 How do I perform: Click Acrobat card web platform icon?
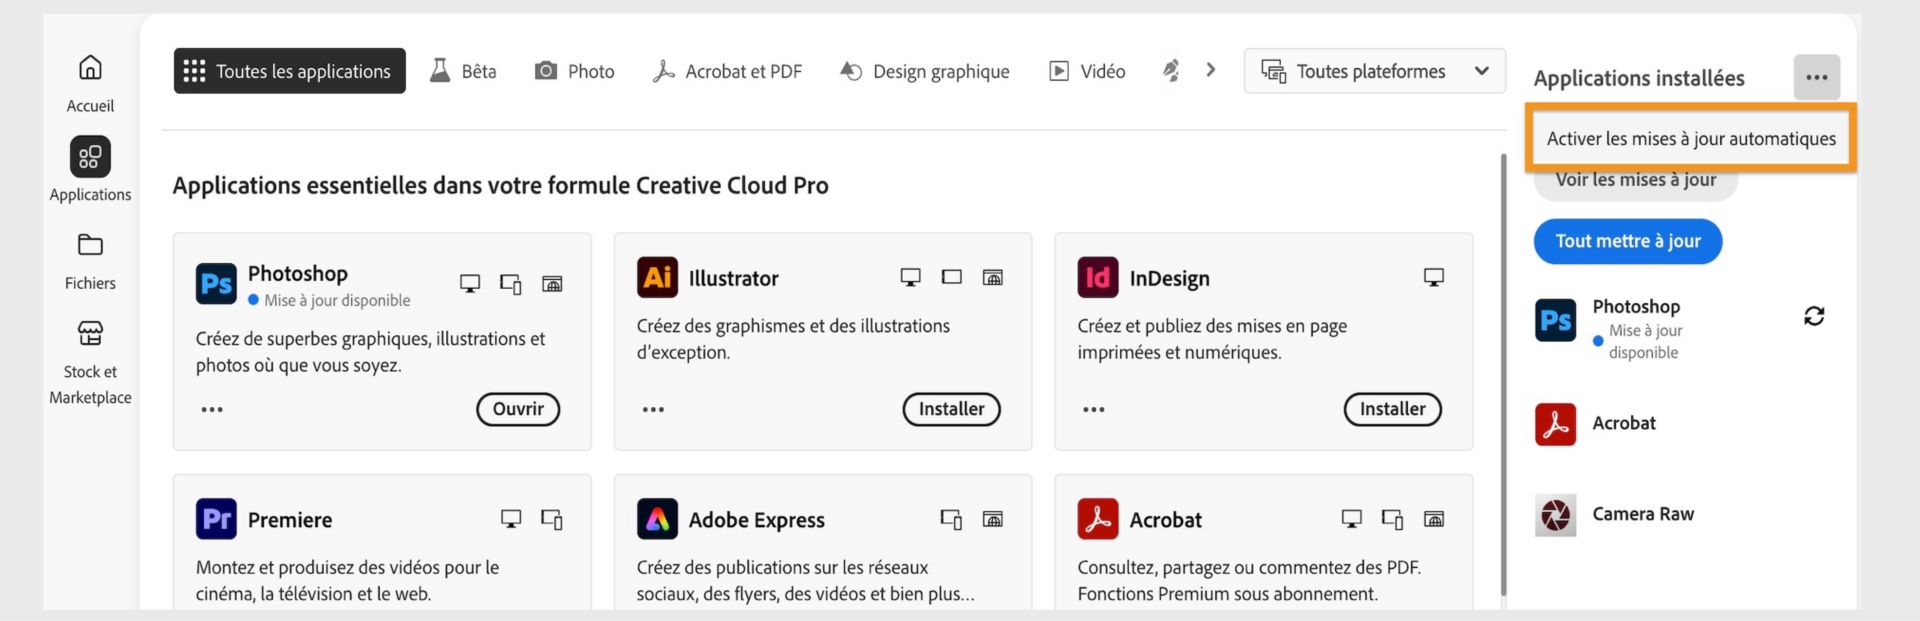[x=1434, y=519]
